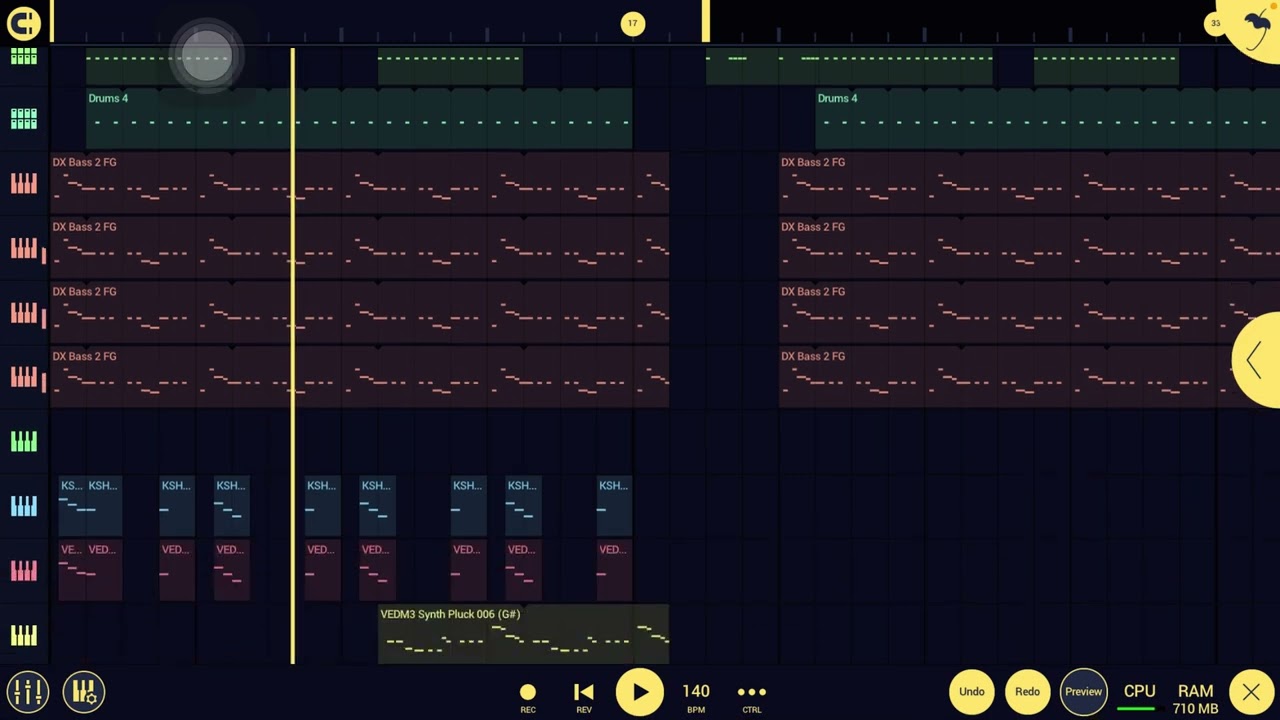This screenshot has height=720, width=1280.
Task: Select the VEDM3 Synth Pluck 006 (G#) clip
Action: (524, 634)
